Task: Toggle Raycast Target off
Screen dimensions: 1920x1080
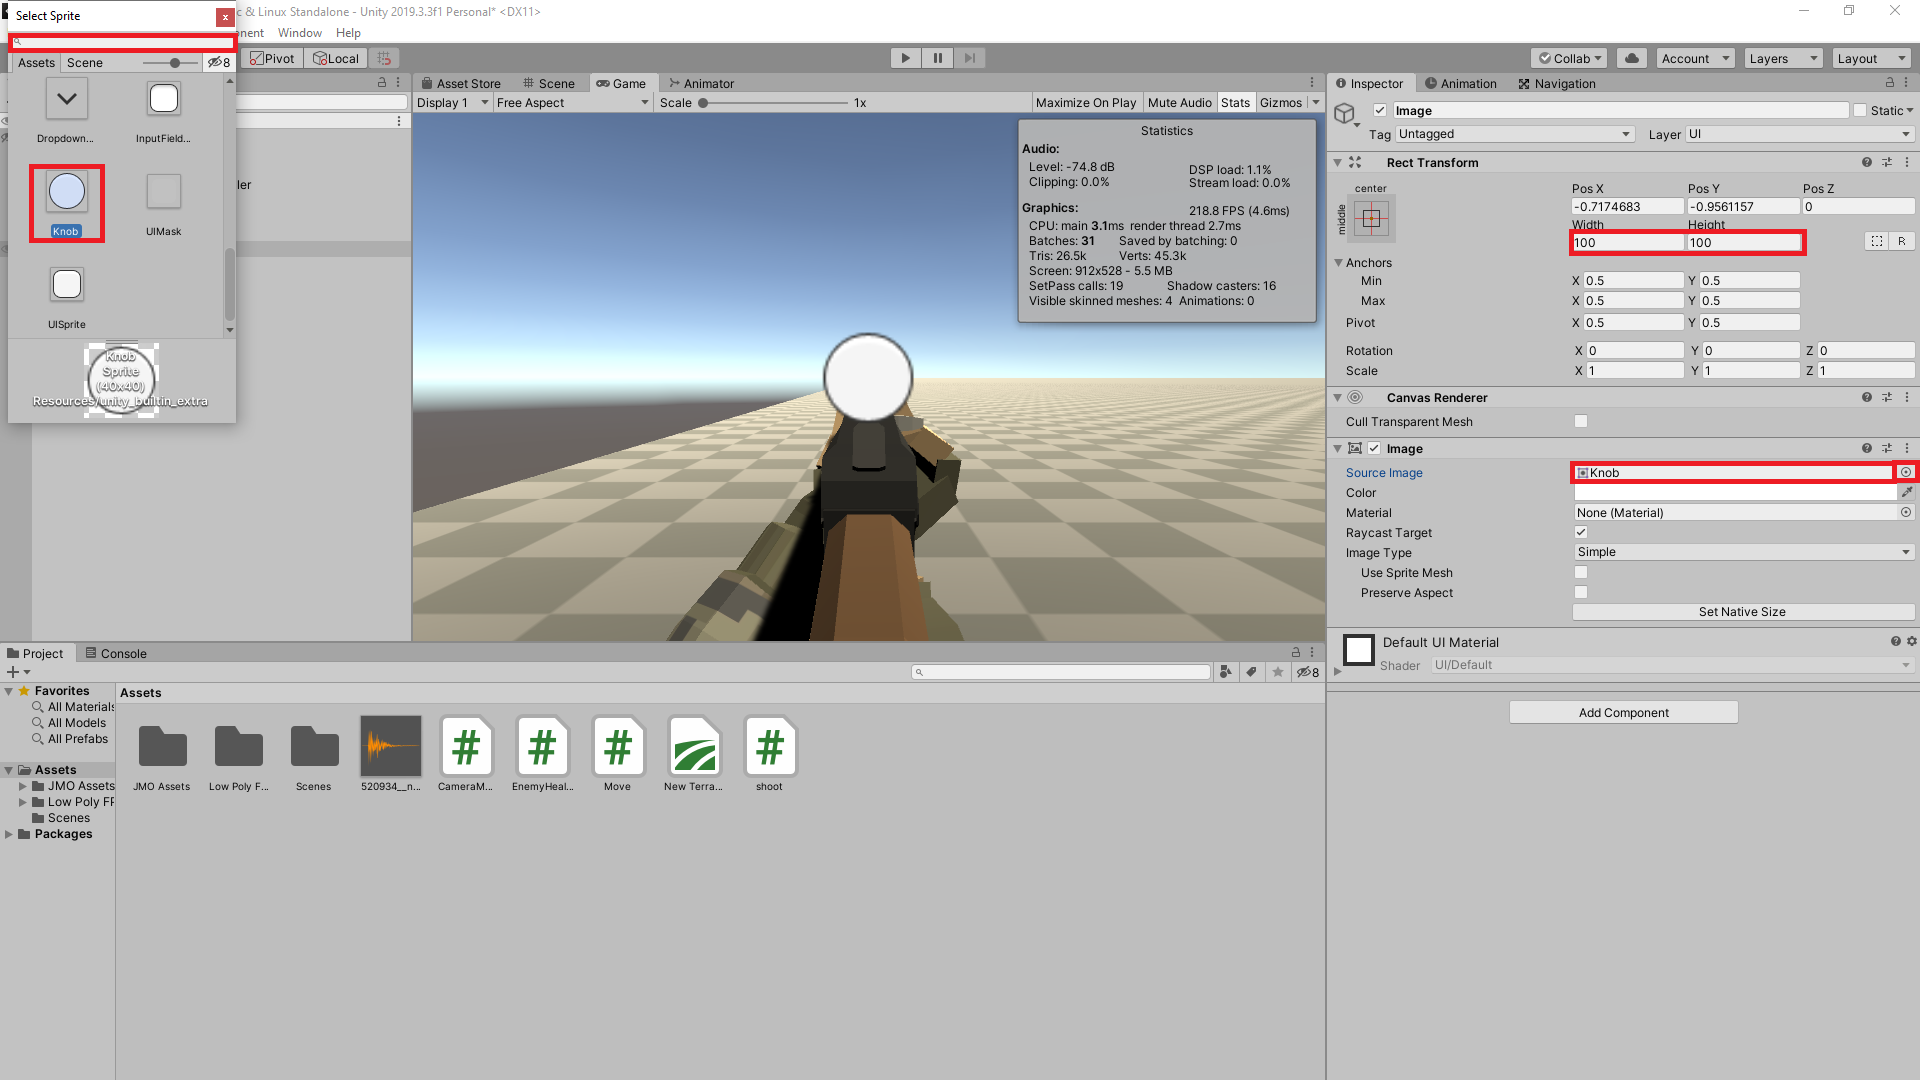Action: pyautogui.click(x=1580, y=532)
